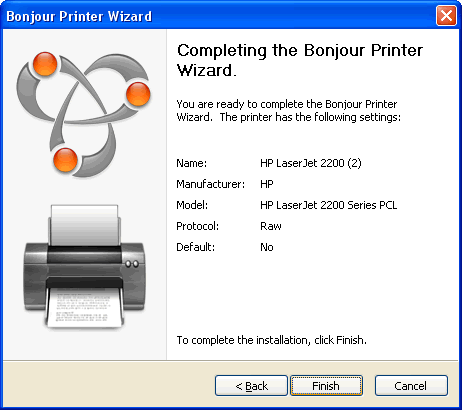The image size is (462, 410).
Task: Click the Finish button
Action: click(x=326, y=386)
